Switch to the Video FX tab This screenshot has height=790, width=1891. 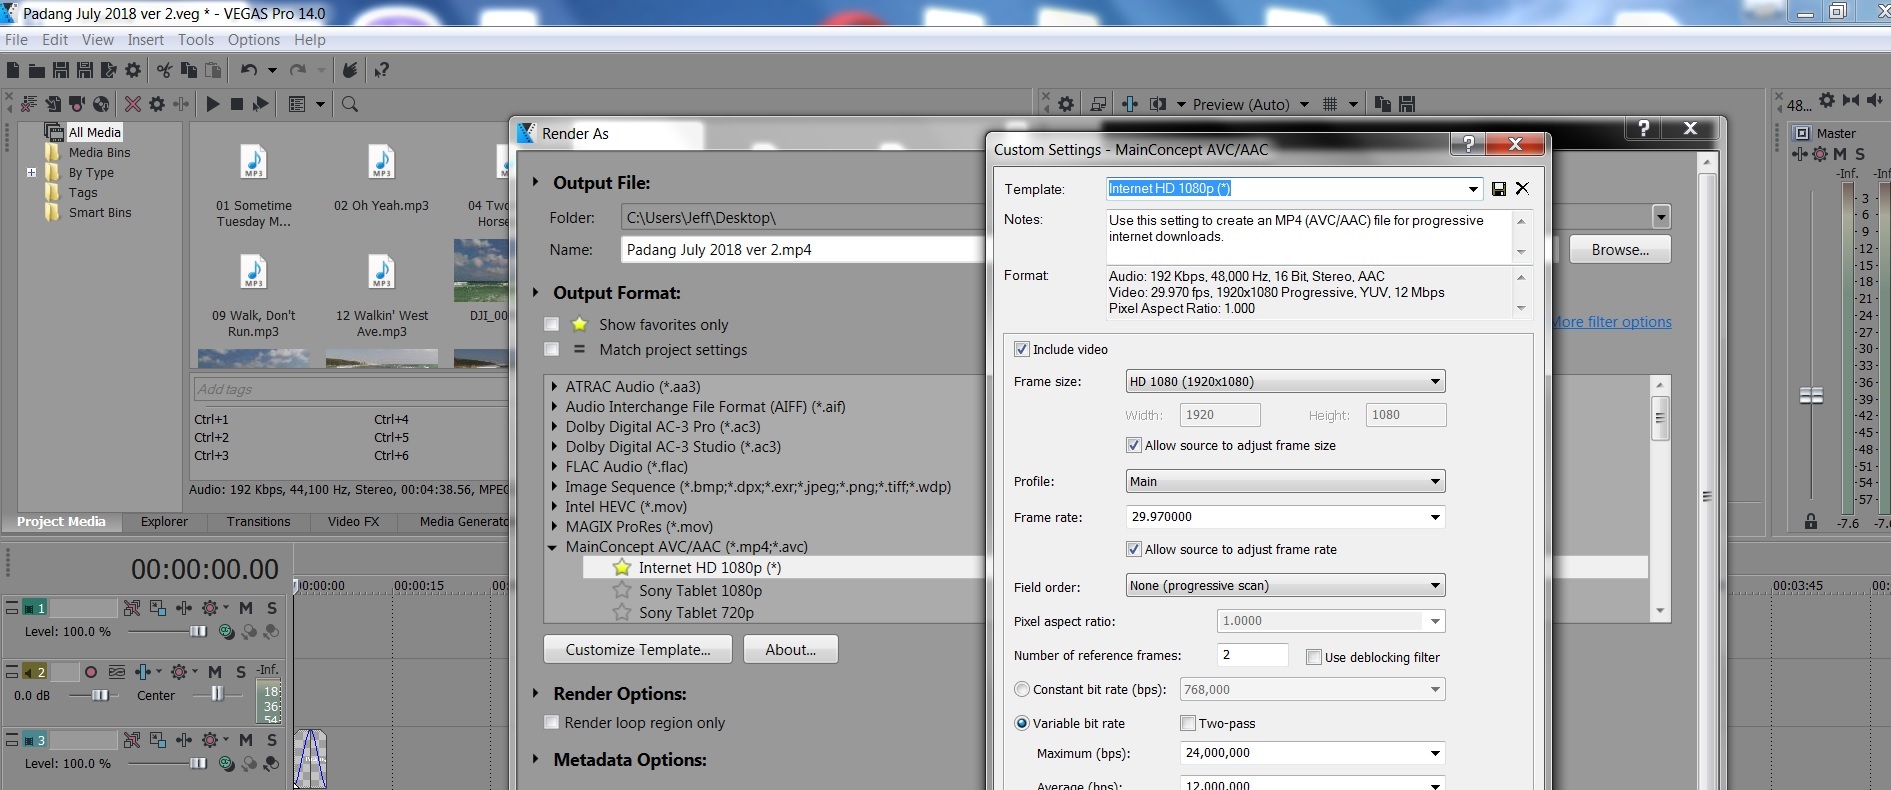click(x=353, y=522)
